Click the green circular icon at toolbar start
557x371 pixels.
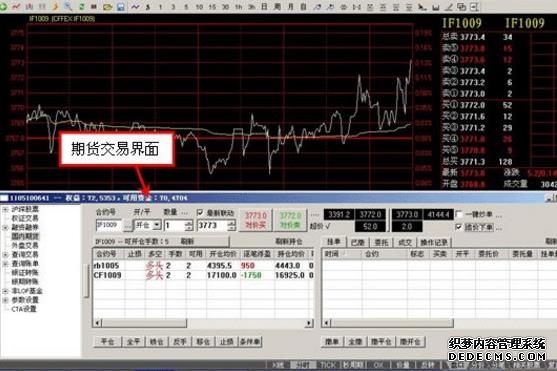[3, 6]
